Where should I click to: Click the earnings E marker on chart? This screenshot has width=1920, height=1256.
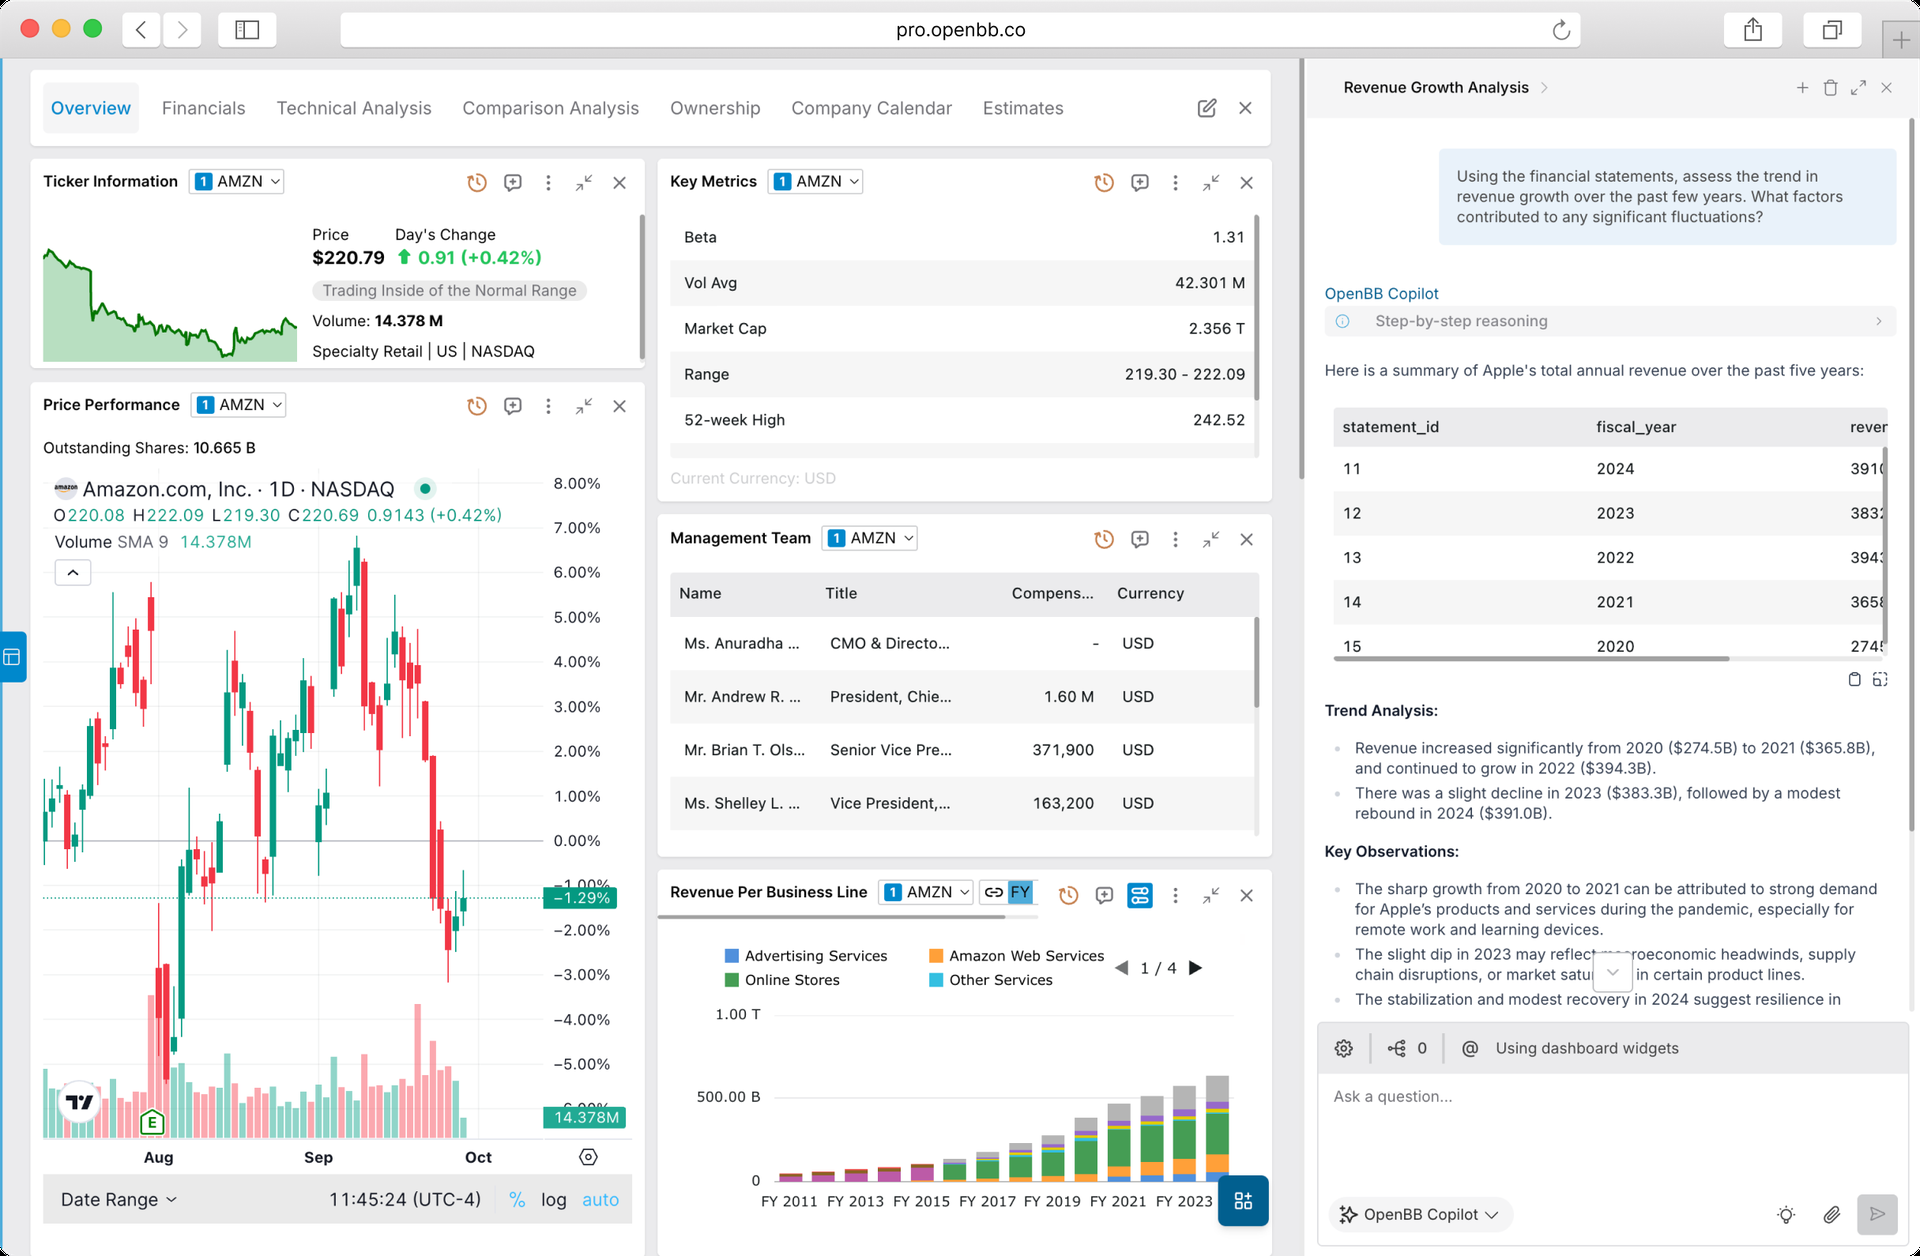(152, 1122)
